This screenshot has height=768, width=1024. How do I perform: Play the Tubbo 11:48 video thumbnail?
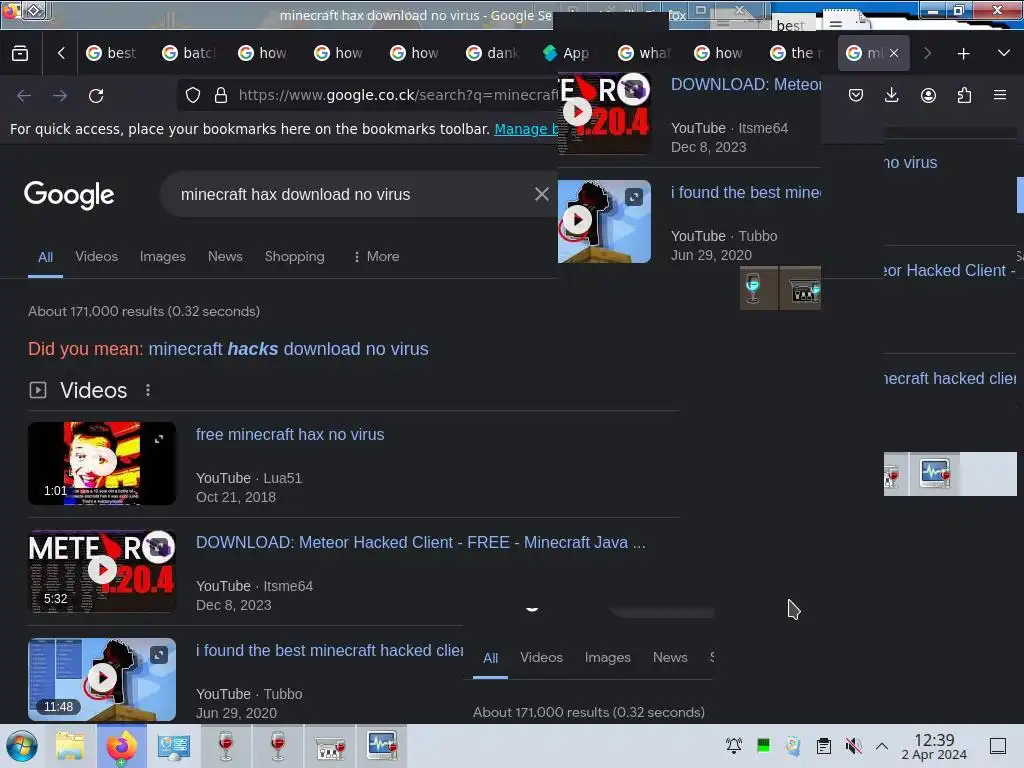102,679
